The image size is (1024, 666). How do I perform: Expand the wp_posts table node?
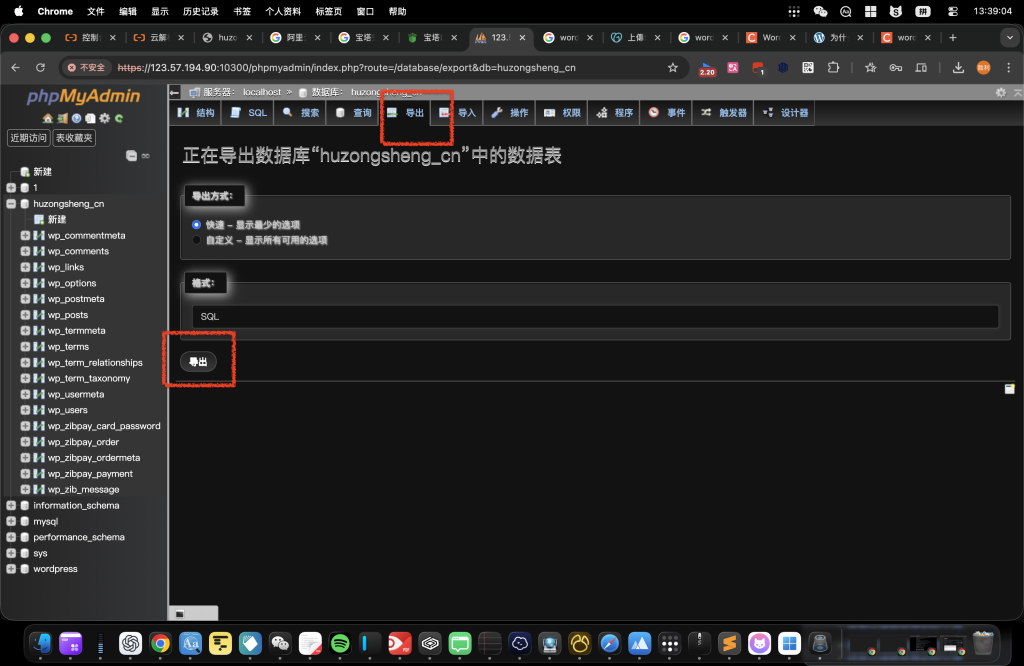(25, 315)
